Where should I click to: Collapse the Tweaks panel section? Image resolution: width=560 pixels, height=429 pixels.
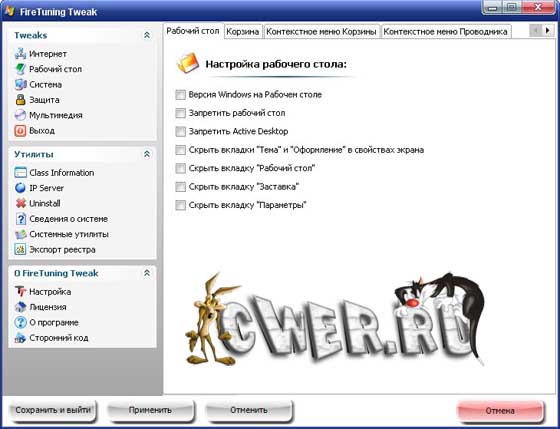pos(147,35)
